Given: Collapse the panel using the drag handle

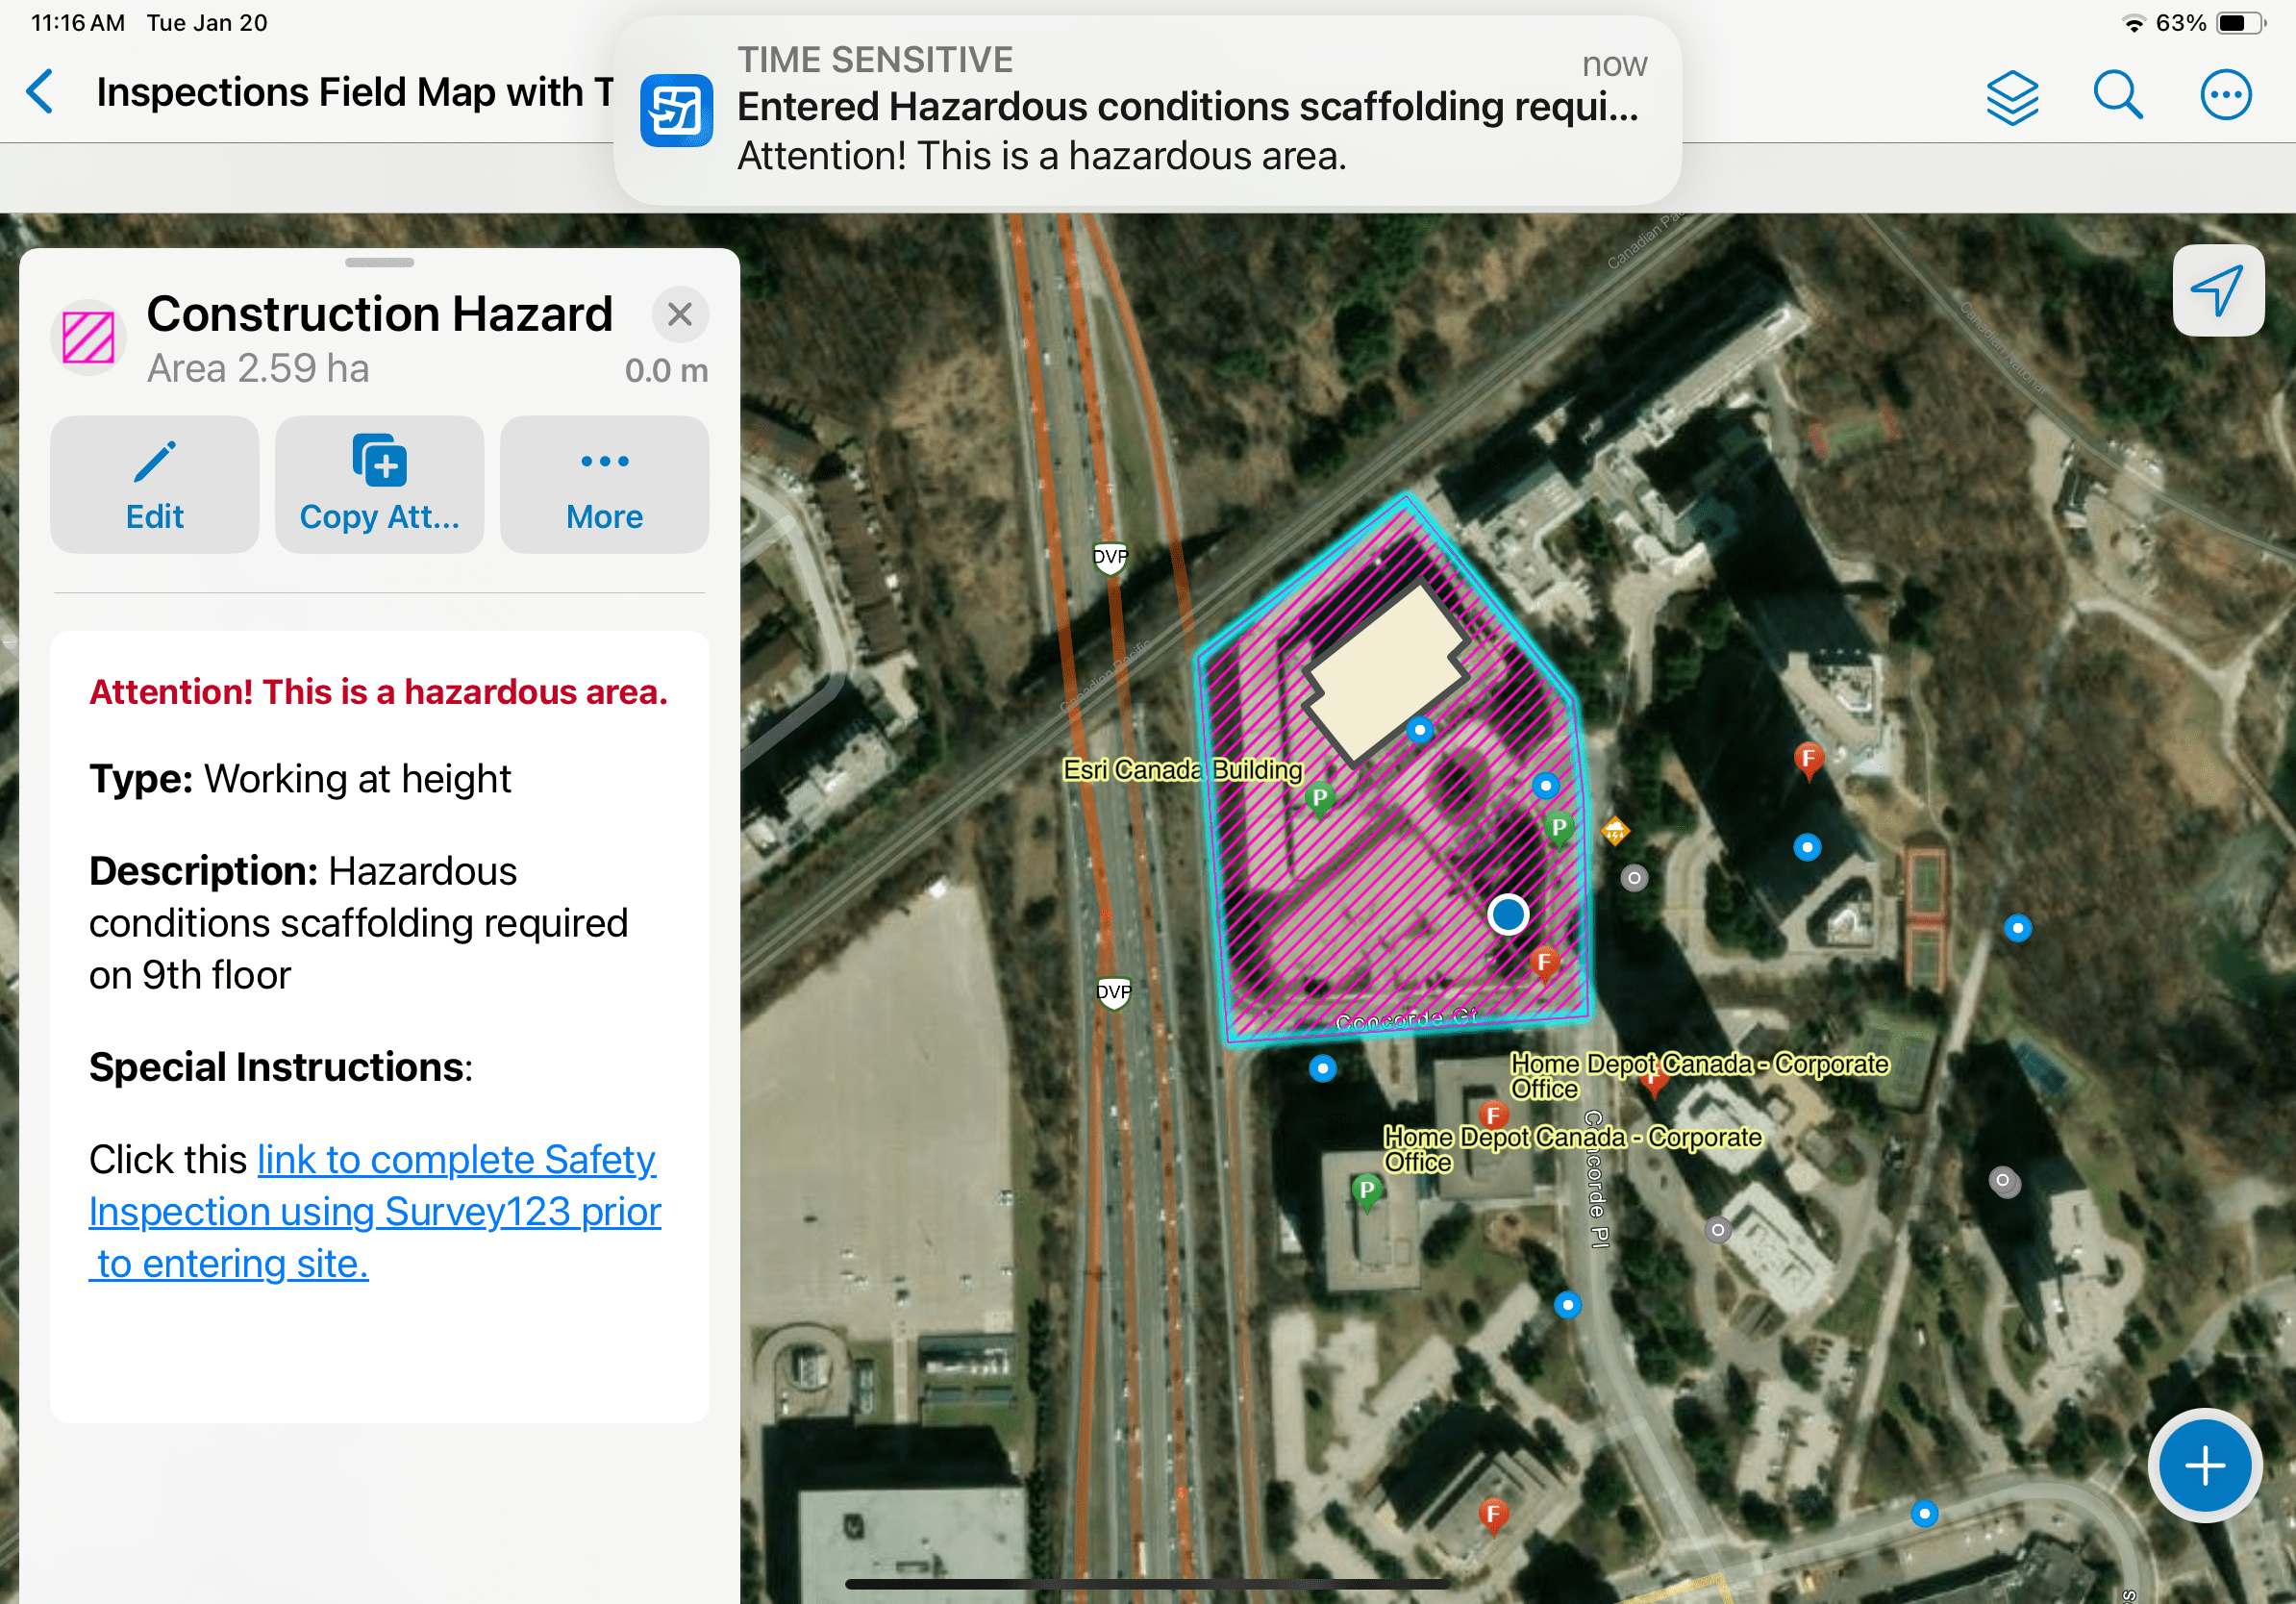Looking at the screenshot, I should (380, 264).
